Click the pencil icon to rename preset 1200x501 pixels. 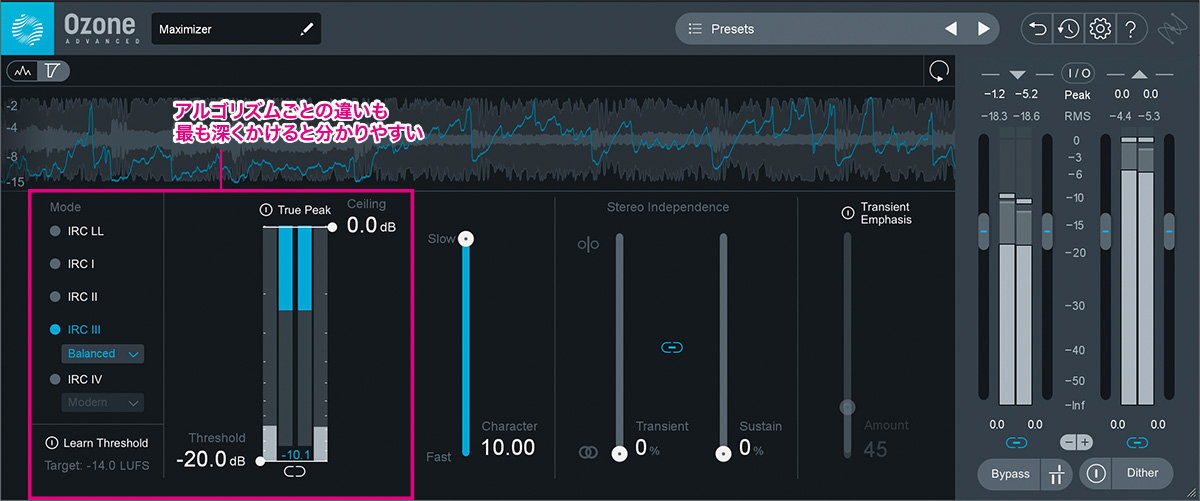307,30
